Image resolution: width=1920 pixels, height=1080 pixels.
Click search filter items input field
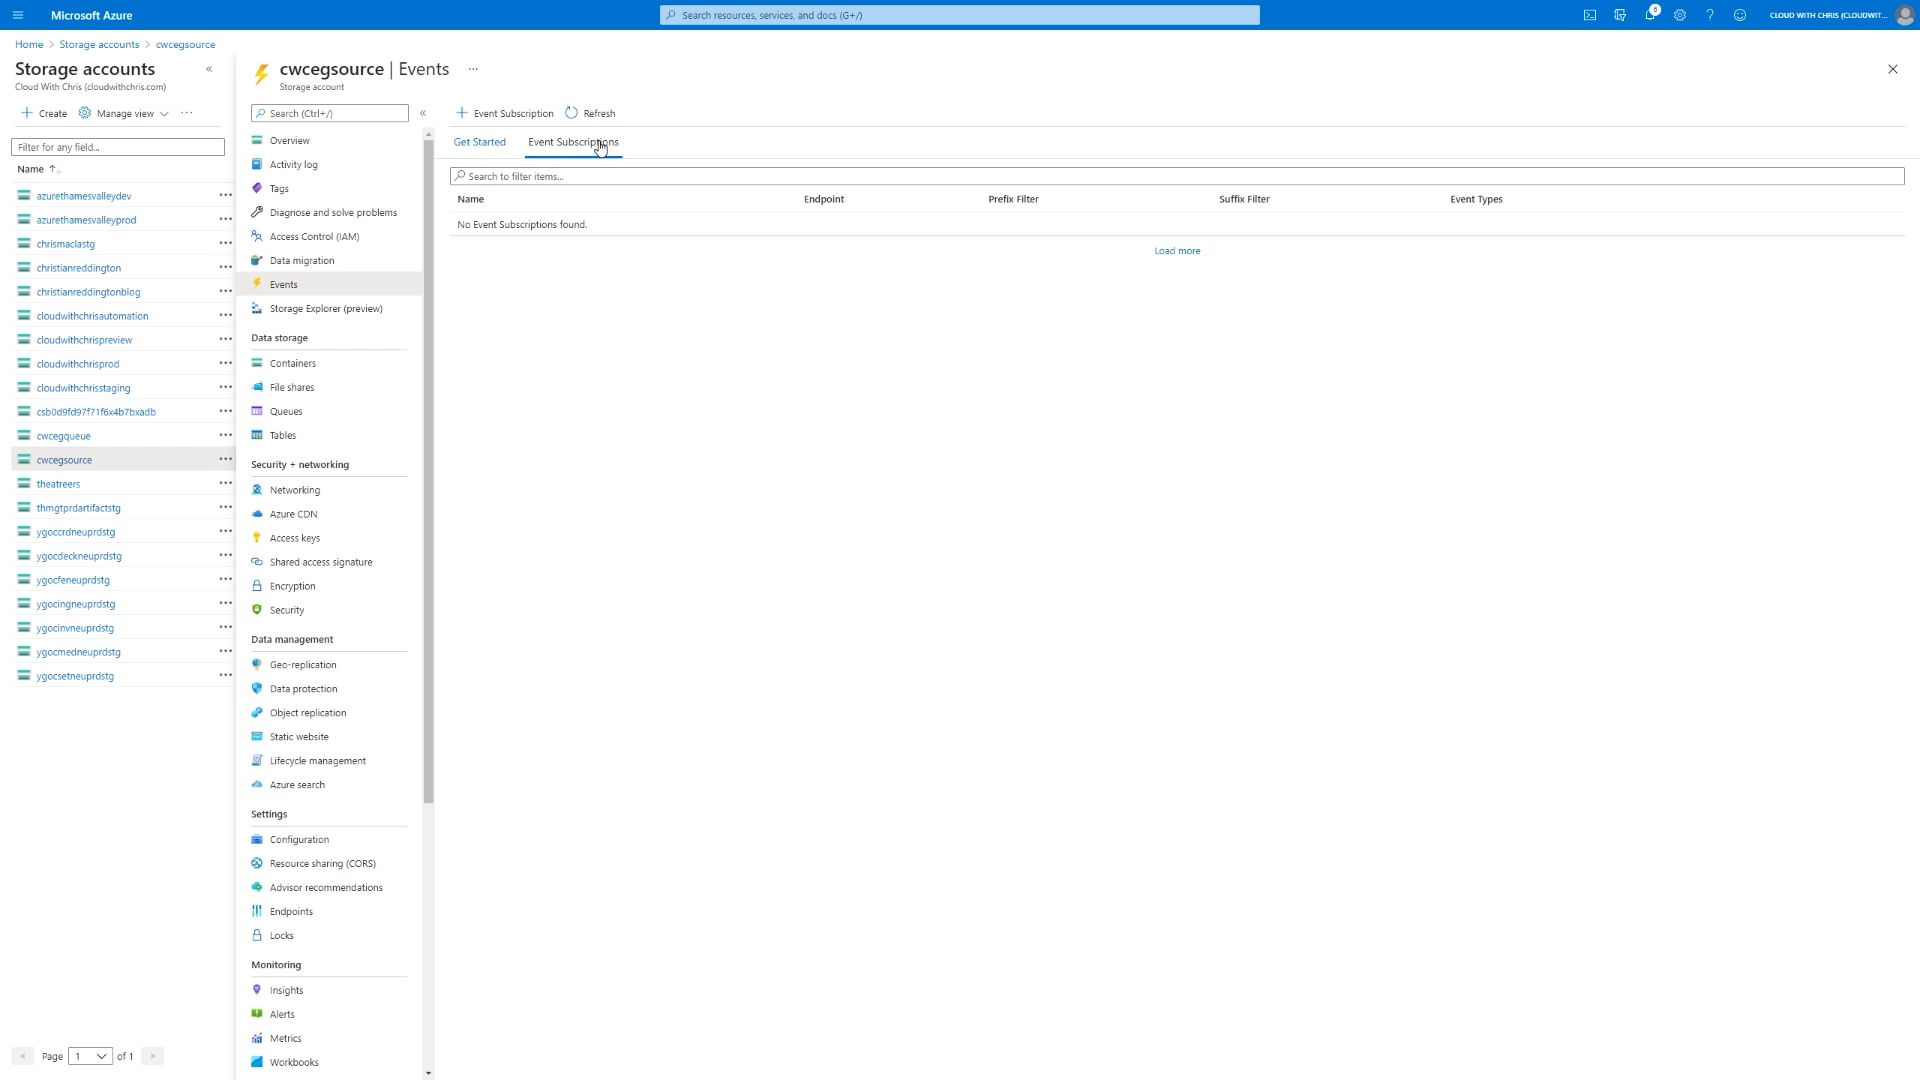[1175, 175]
